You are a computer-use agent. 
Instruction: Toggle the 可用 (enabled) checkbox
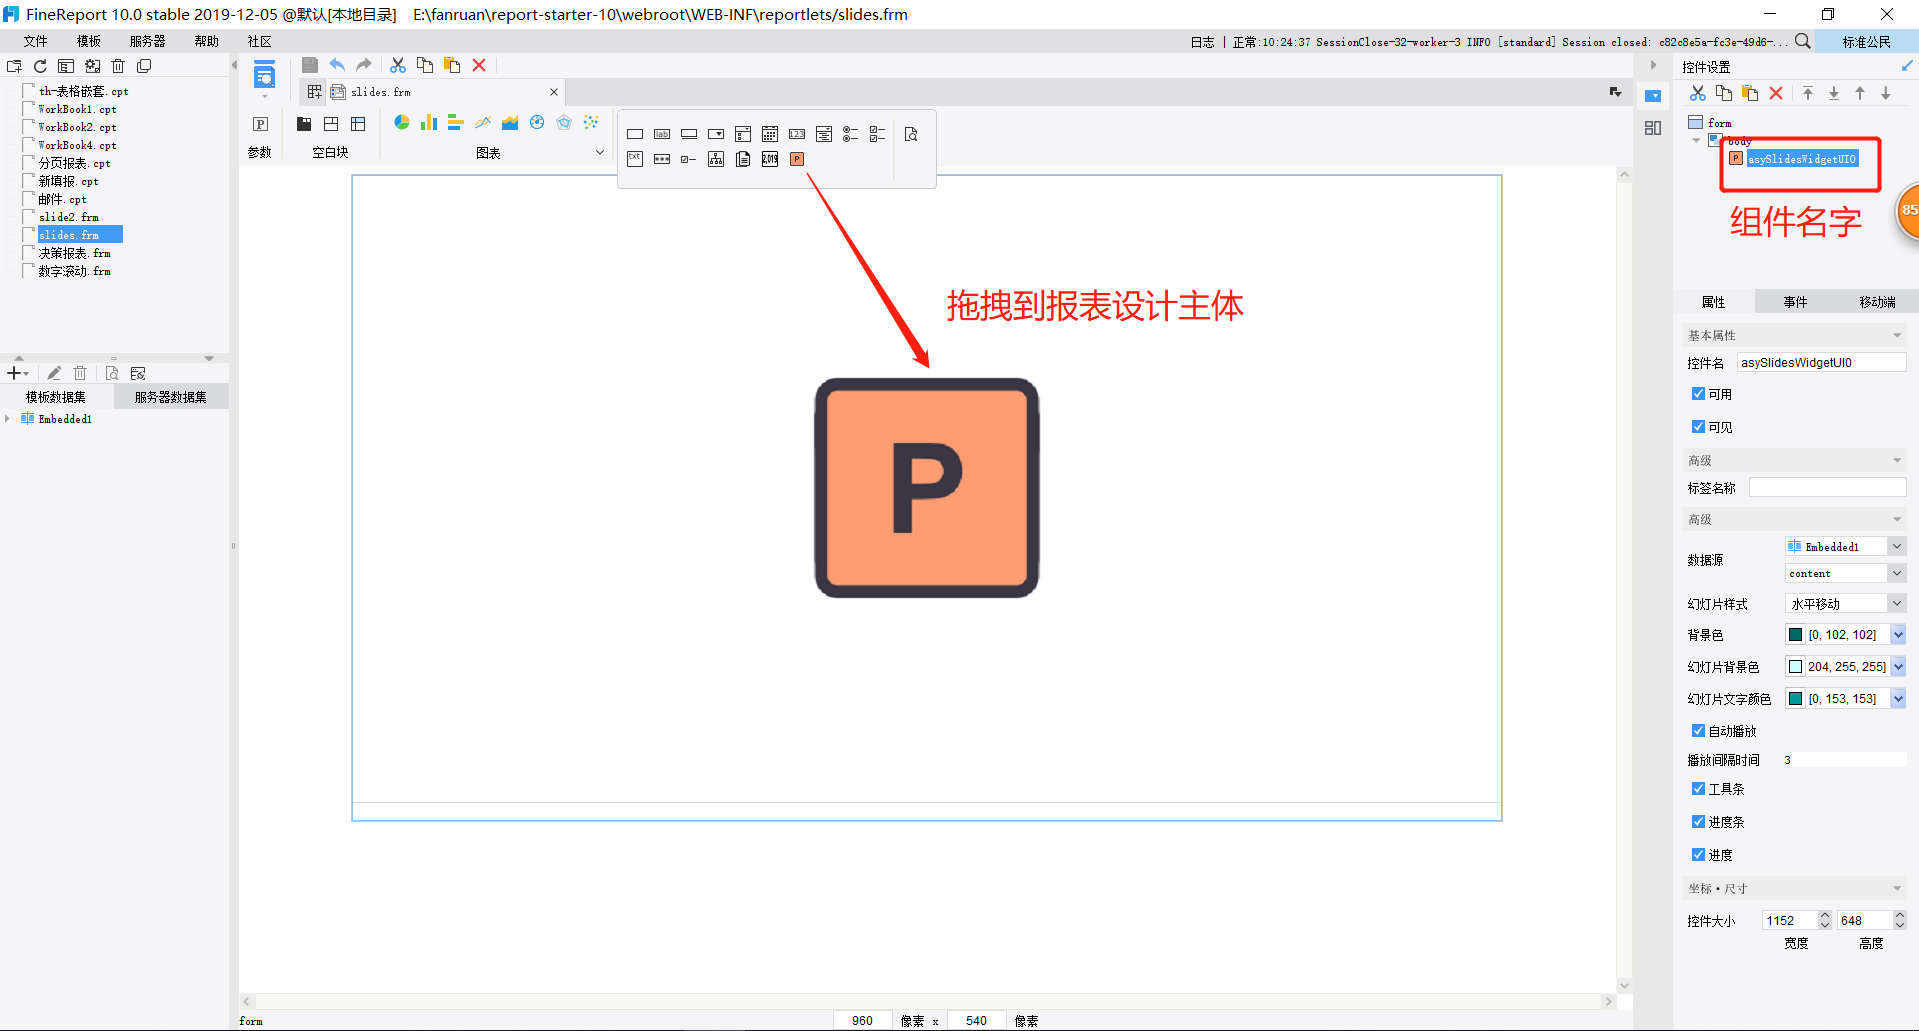click(1698, 394)
